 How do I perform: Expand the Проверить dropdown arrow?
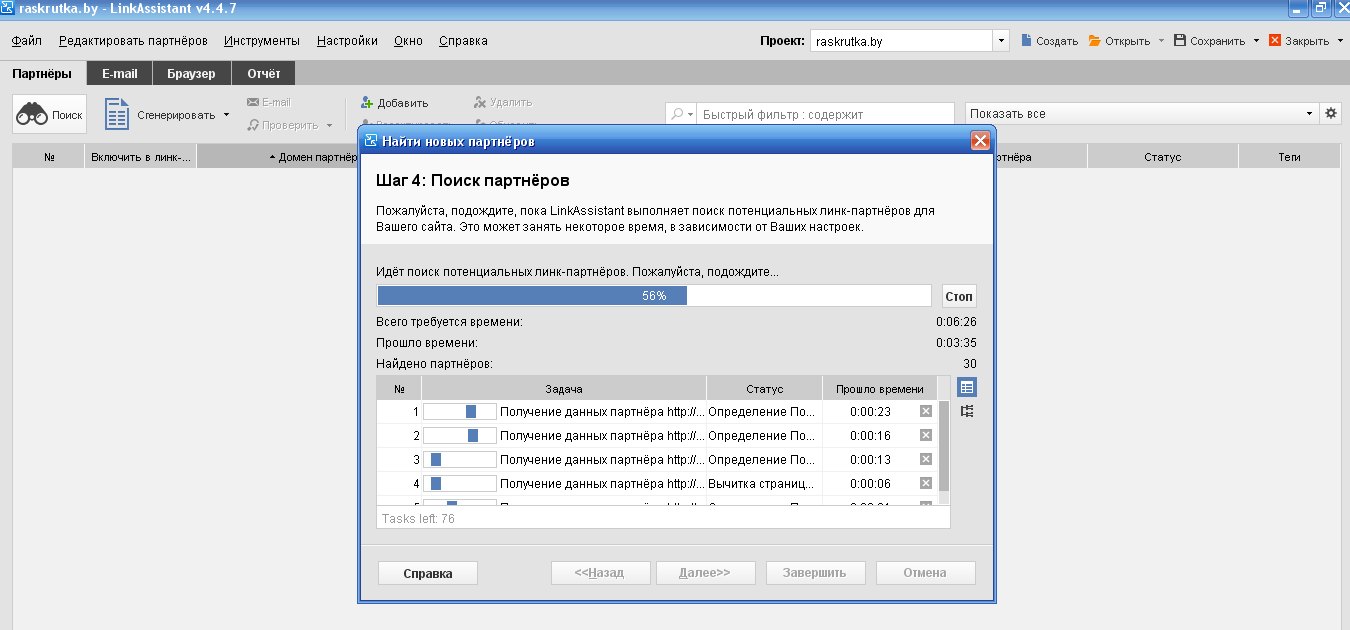point(329,126)
